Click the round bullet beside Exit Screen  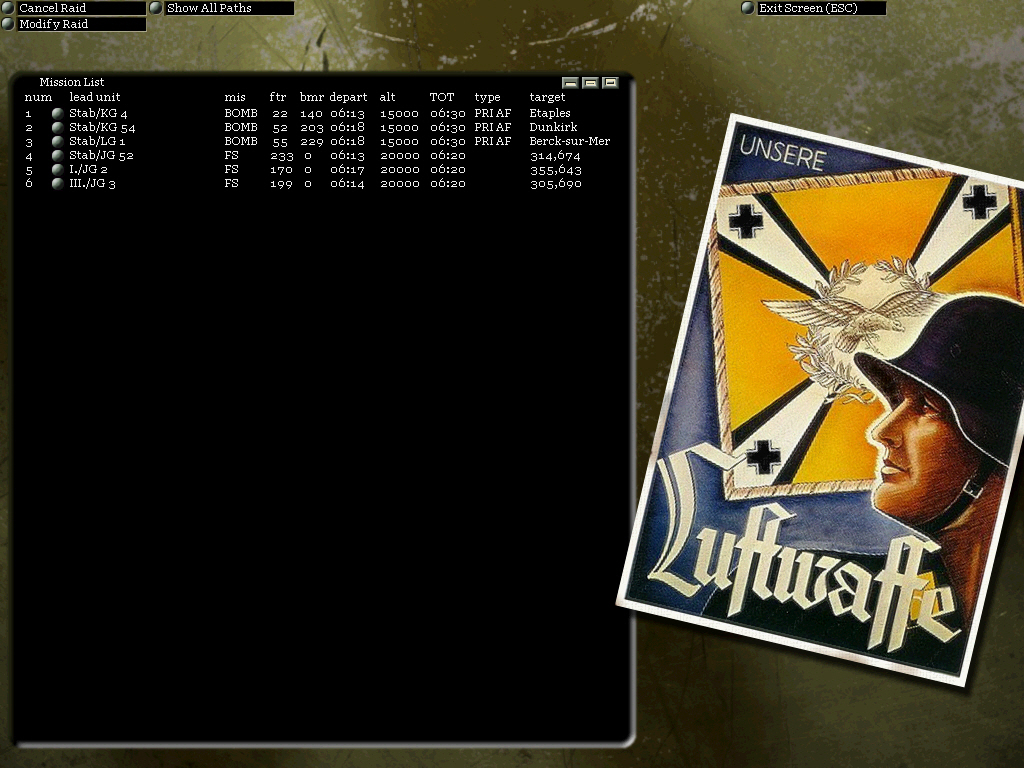pyautogui.click(x=748, y=8)
